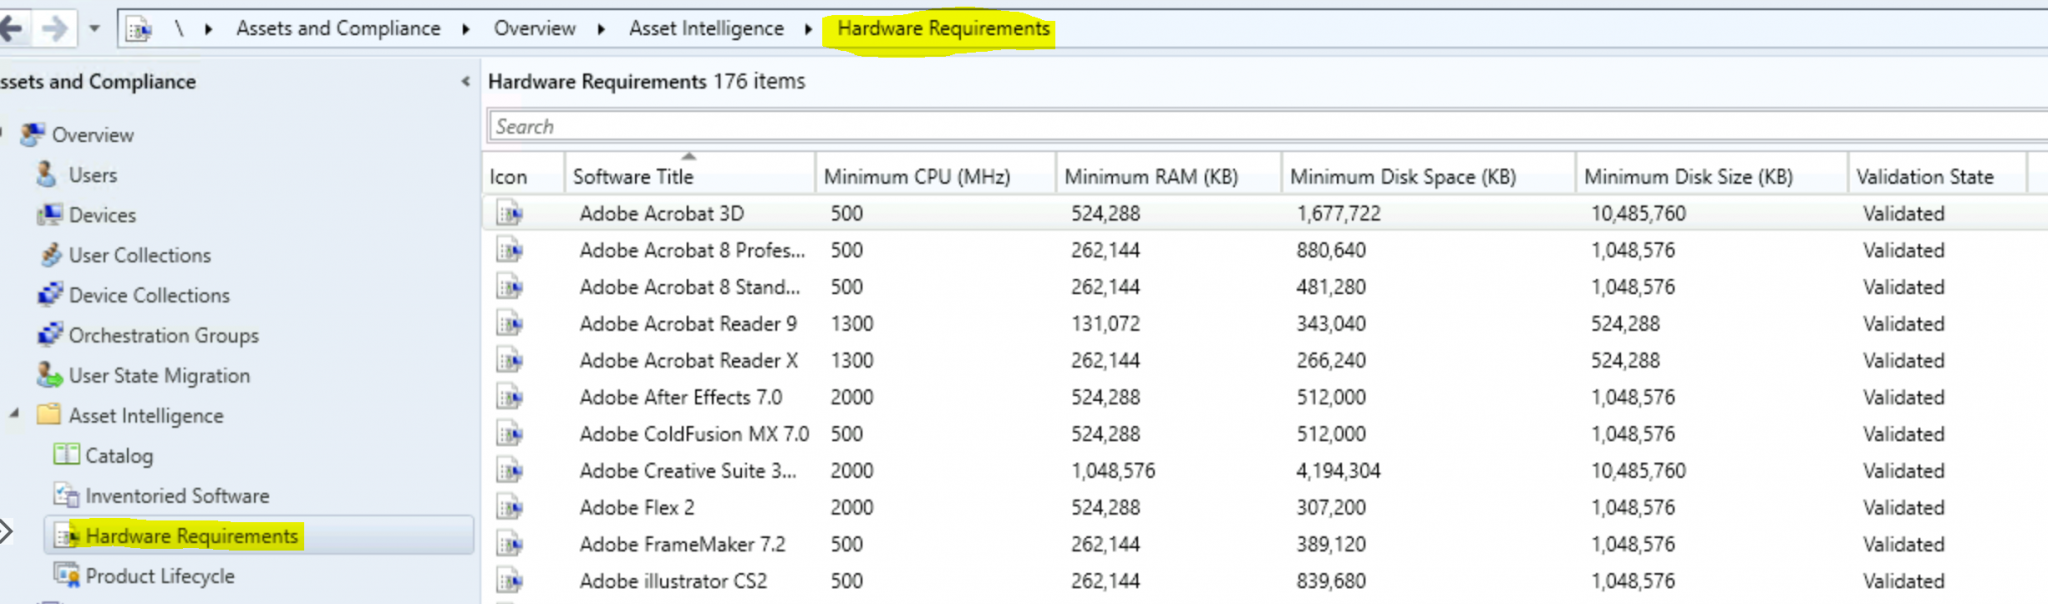Click the Adobe Flex 2 row icon
Image resolution: width=2048 pixels, height=604 pixels.
510,507
